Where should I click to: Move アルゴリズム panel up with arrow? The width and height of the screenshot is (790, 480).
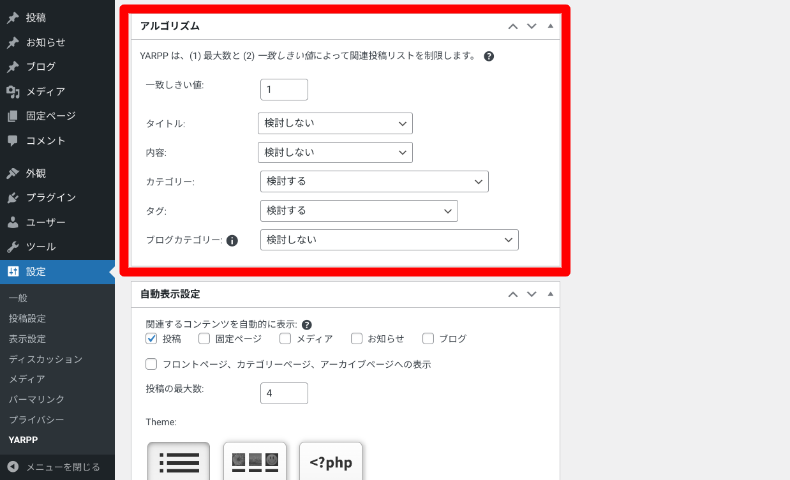tap(513, 26)
